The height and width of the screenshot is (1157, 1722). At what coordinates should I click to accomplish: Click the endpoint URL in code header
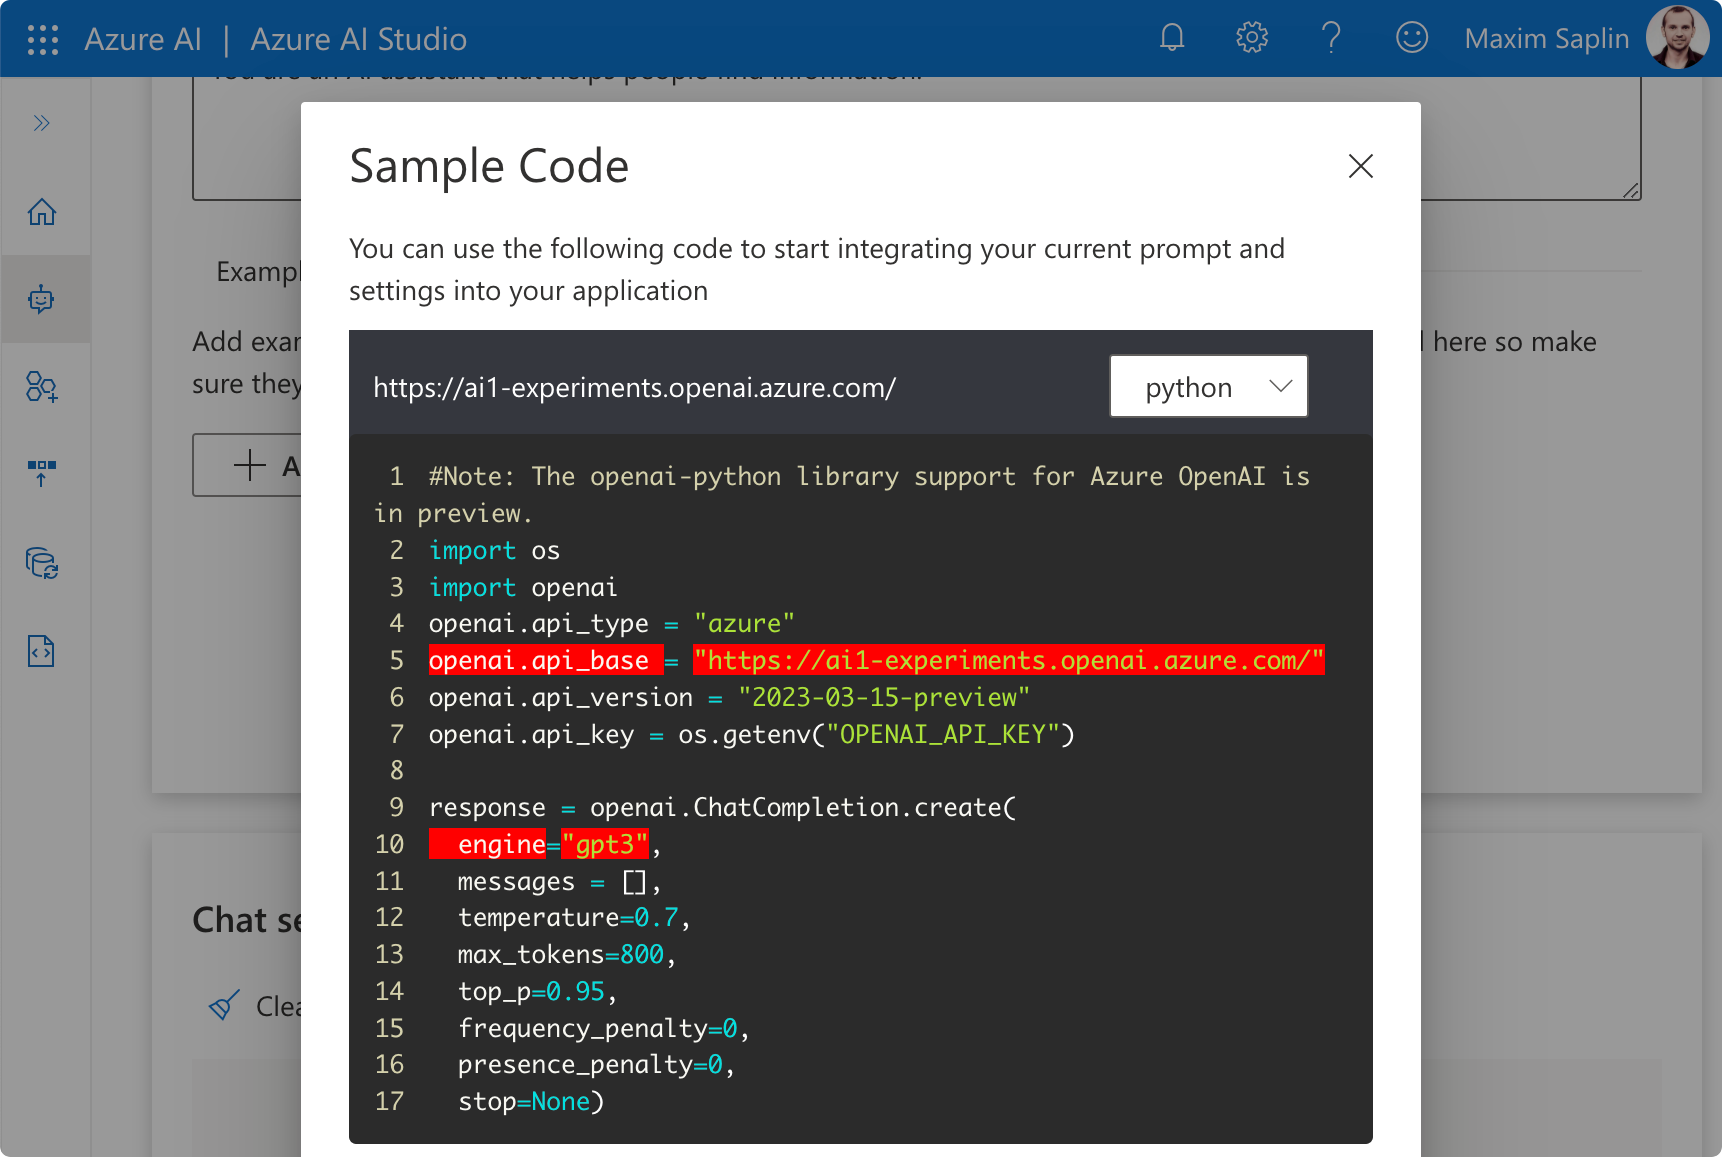pos(634,388)
